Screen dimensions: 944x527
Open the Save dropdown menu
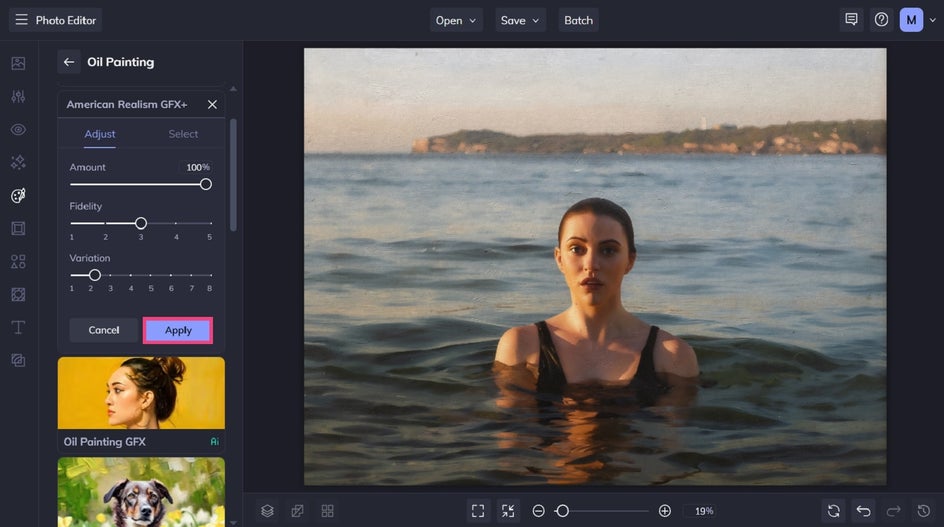tap(520, 20)
